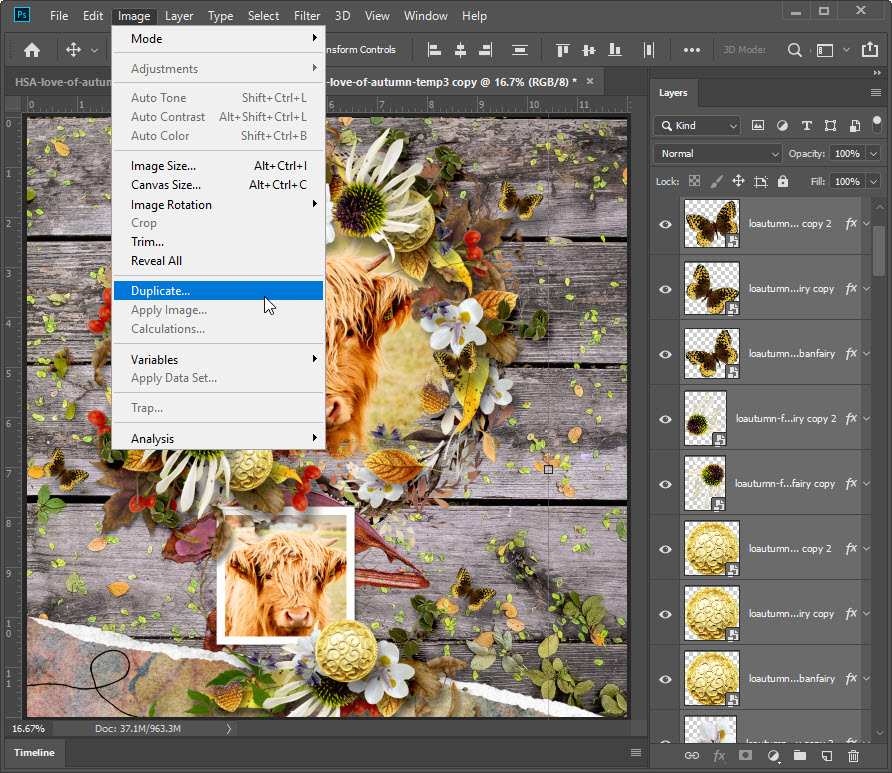The image size is (892, 773).
Task: Select Canvas Size... menu entry
Action: [166, 185]
